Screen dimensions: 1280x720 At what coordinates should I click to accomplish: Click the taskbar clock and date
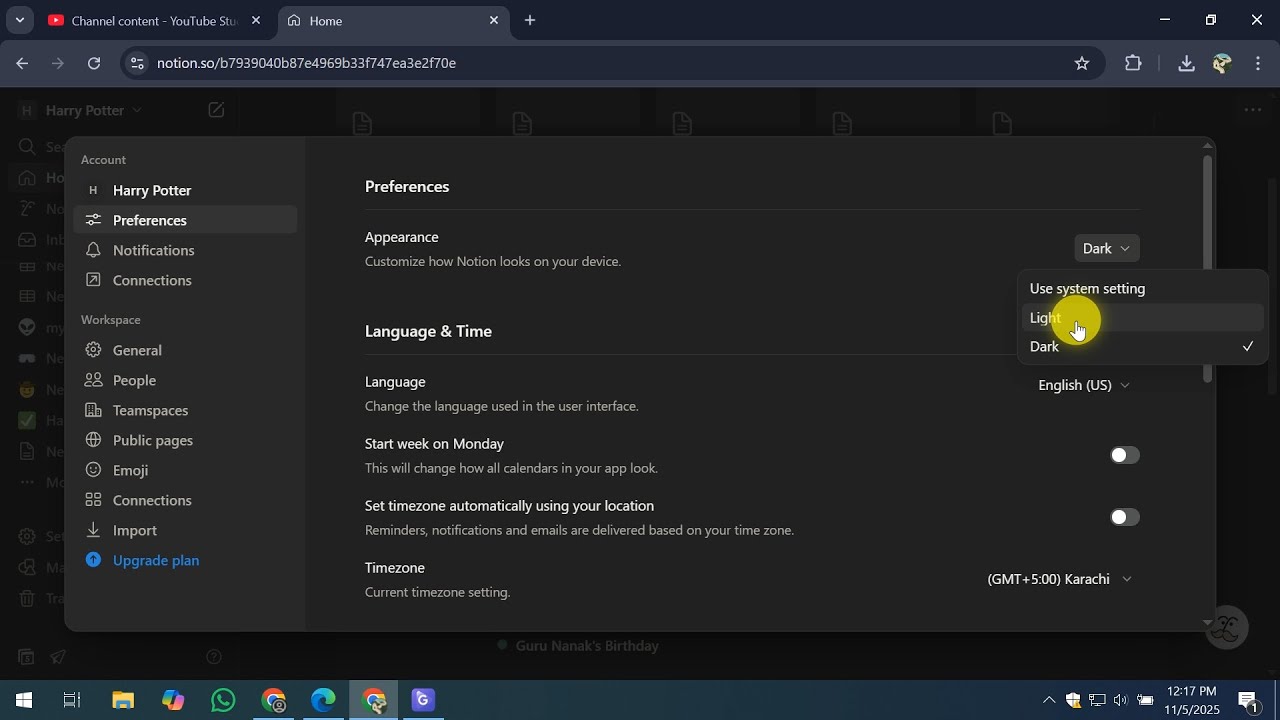(x=1192, y=700)
